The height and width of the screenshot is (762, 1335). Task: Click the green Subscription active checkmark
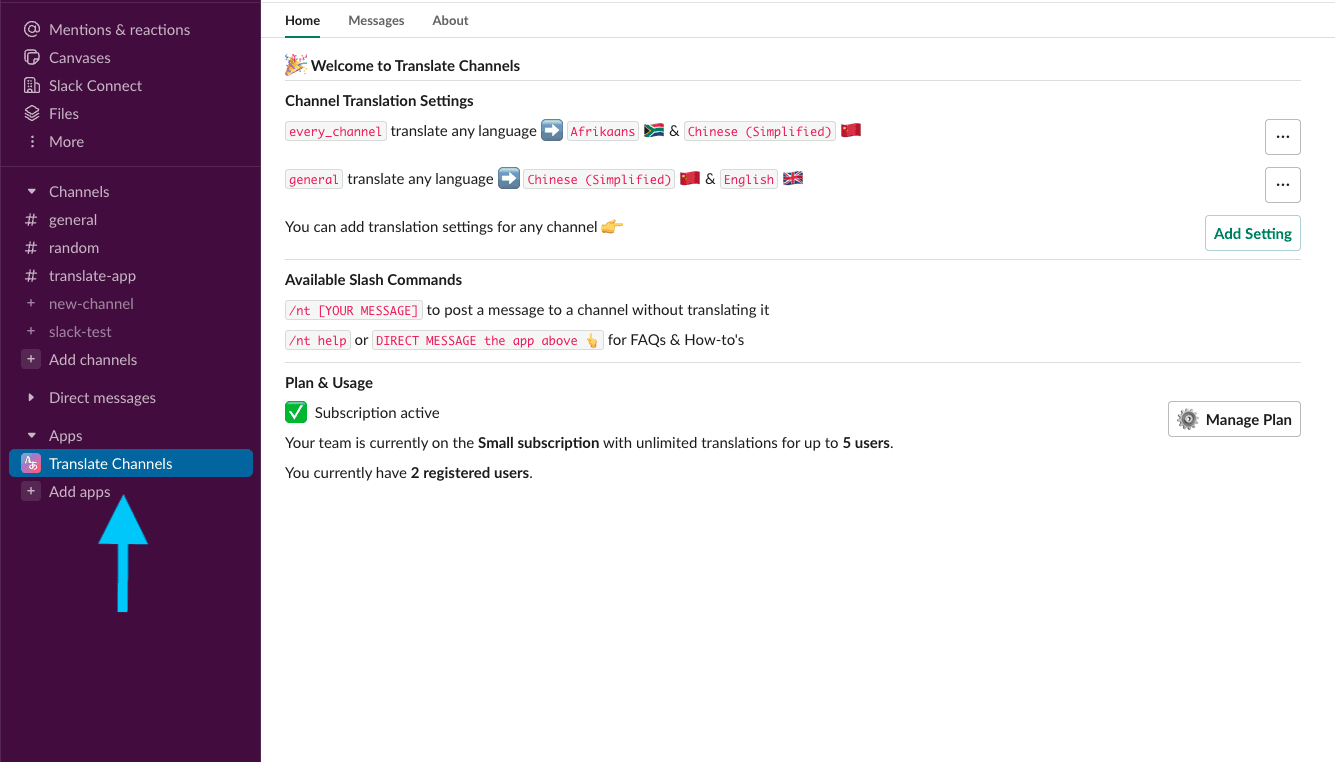[296, 413]
